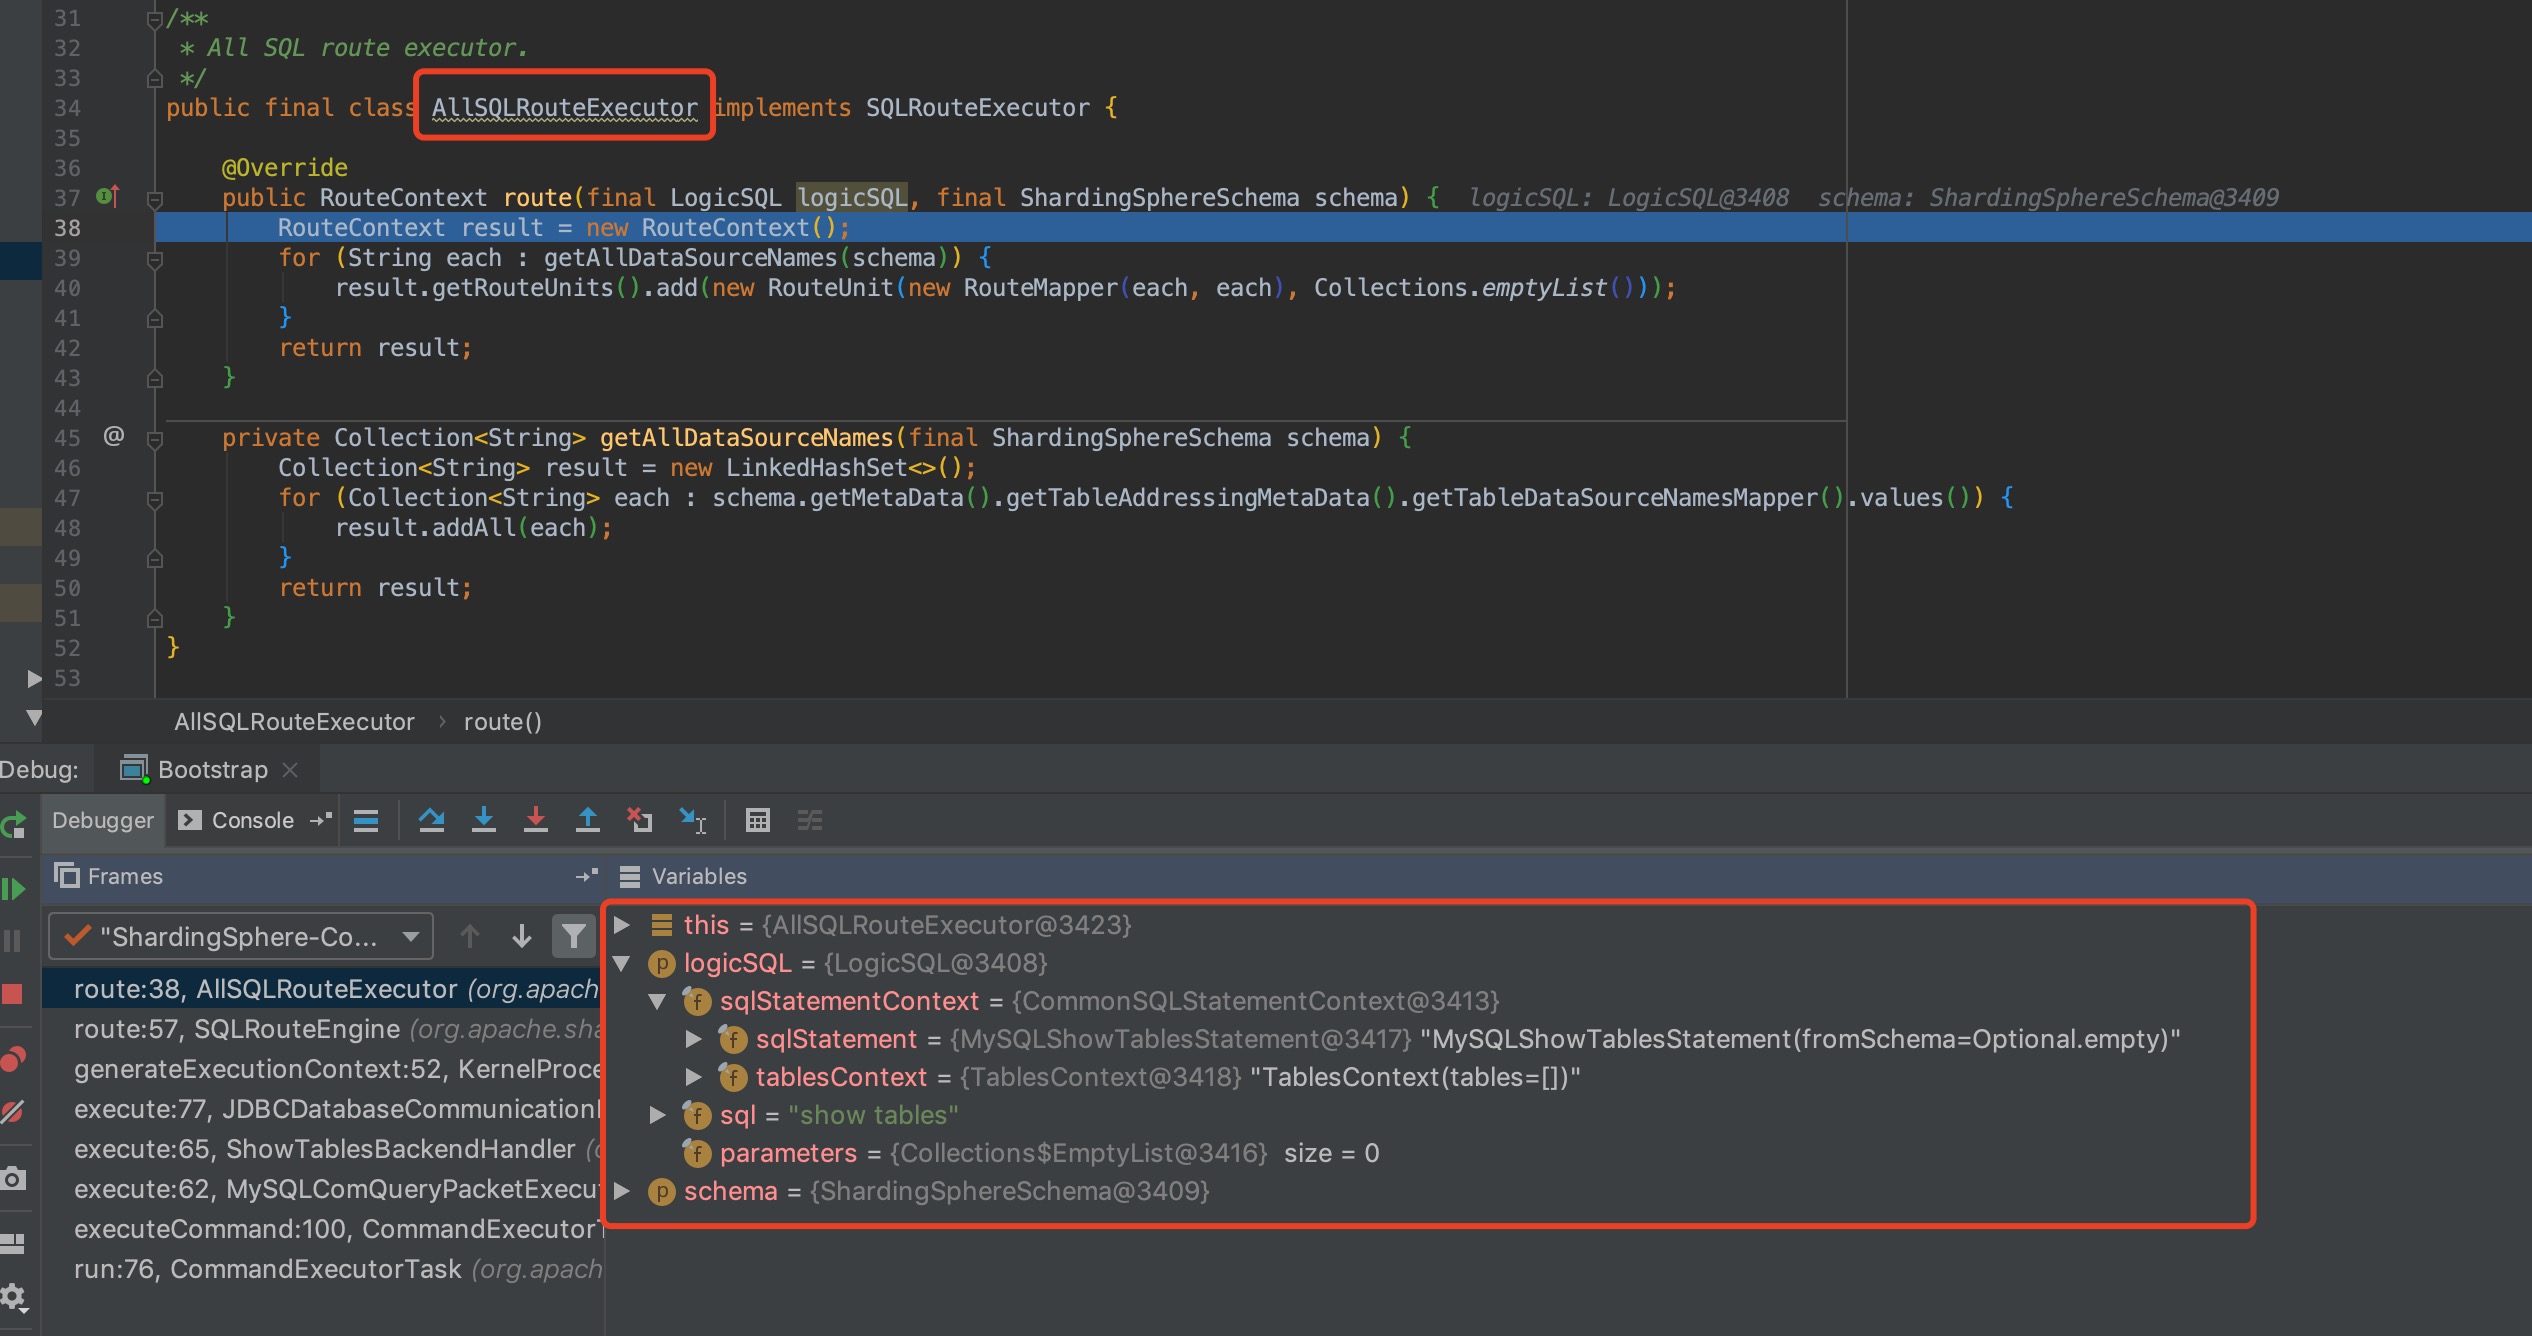Click the Step Into icon
Screen dimensions: 2532x1336
[x=485, y=820]
